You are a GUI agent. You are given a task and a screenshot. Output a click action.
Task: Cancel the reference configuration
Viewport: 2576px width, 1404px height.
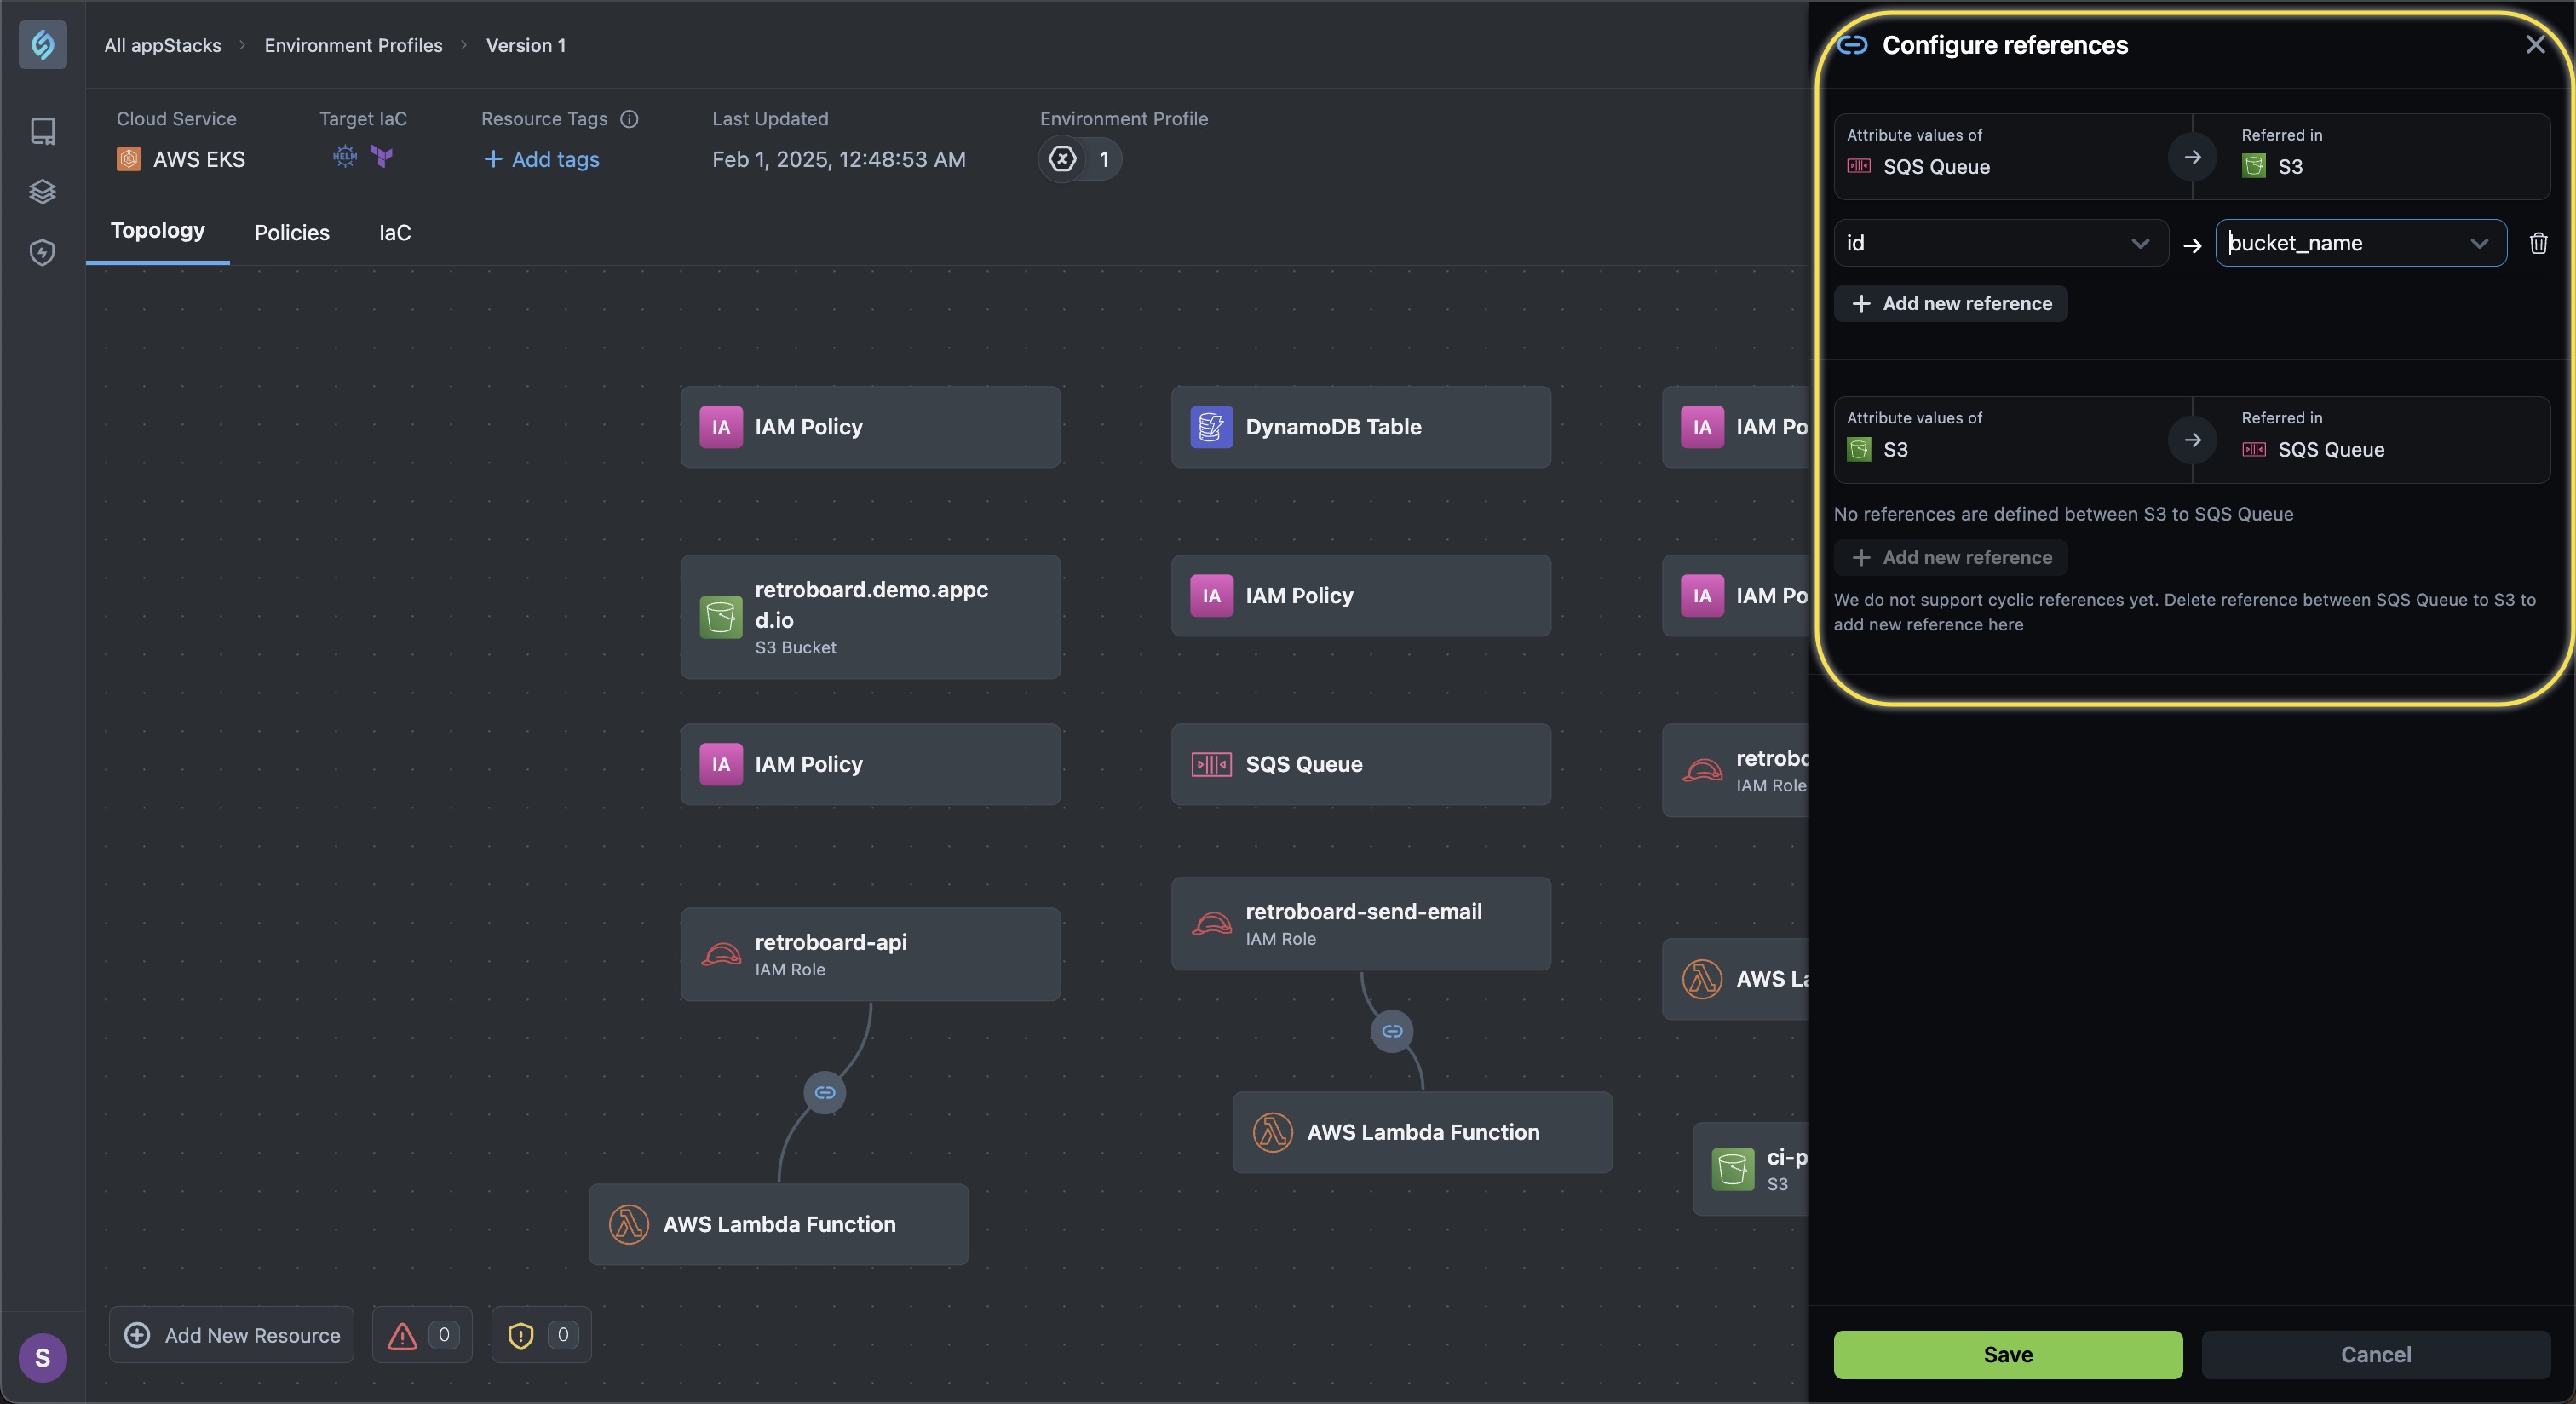click(x=2376, y=1354)
